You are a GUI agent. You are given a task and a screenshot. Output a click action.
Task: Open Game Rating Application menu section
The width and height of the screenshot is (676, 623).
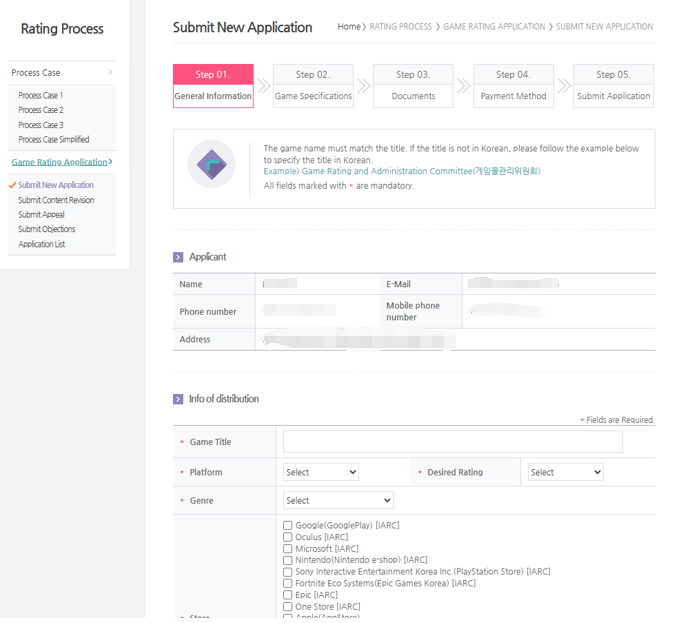click(60, 162)
